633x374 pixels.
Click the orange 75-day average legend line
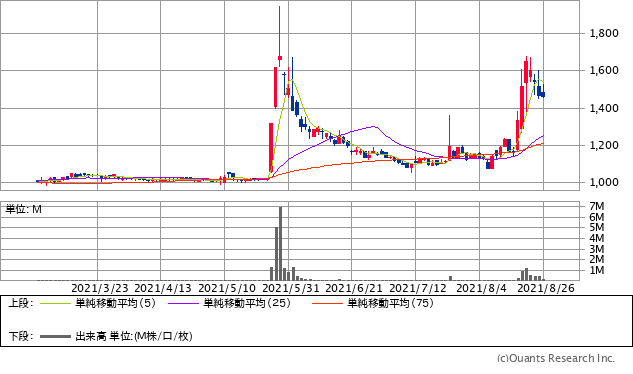pyautogui.click(x=327, y=303)
